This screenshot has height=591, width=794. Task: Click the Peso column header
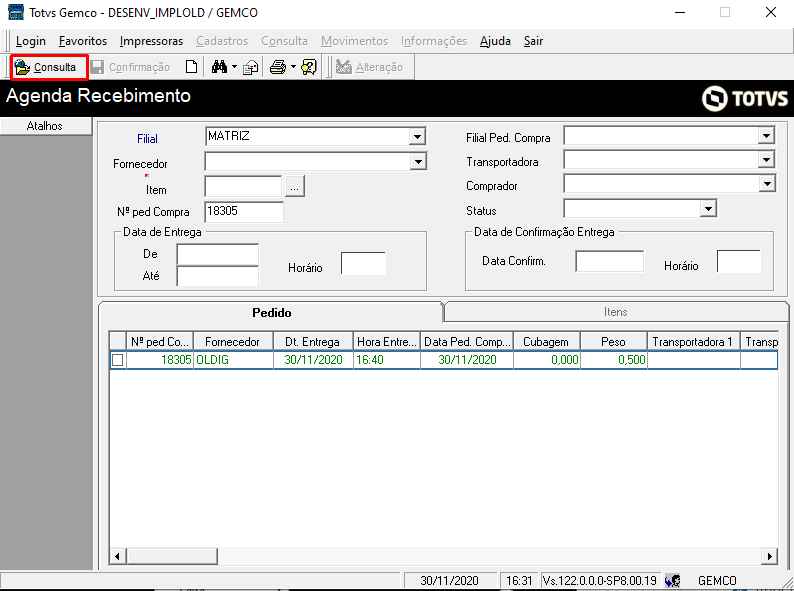coord(613,342)
